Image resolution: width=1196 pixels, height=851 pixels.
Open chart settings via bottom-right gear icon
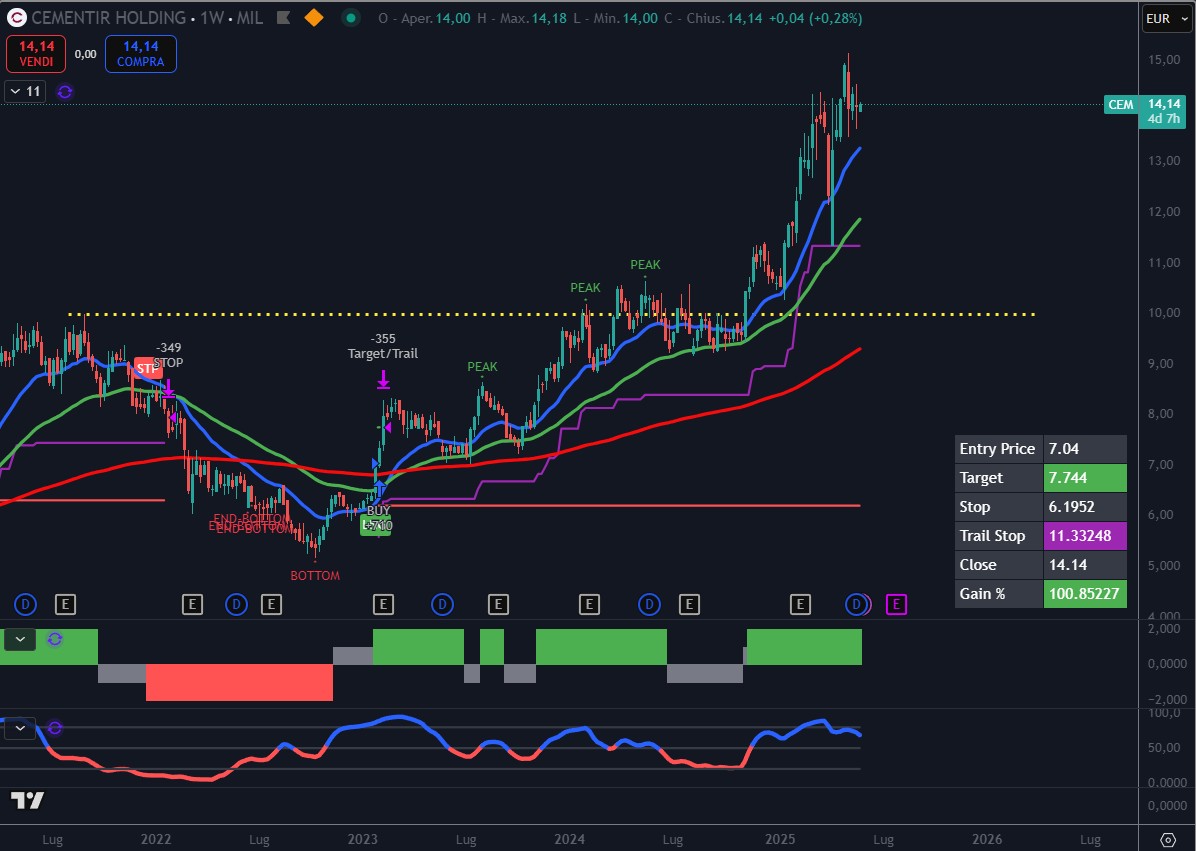pyautogui.click(x=1167, y=838)
